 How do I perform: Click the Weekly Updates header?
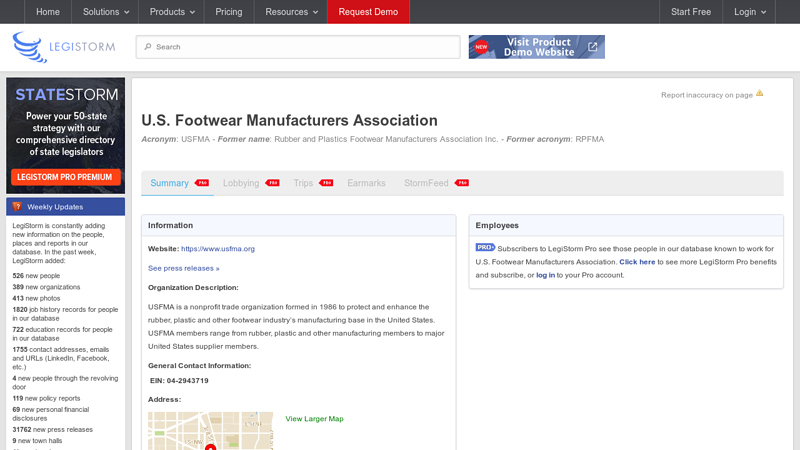click(x=65, y=207)
